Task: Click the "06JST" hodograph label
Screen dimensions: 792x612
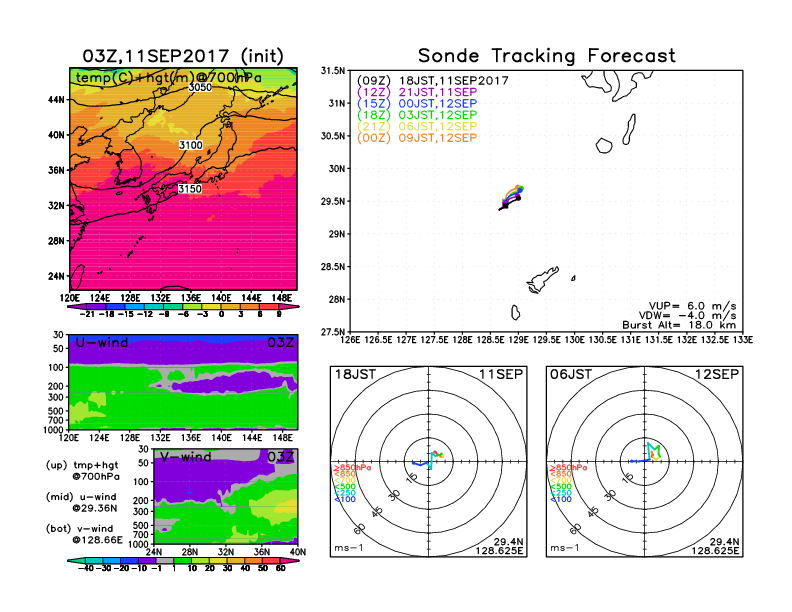Action: point(571,375)
